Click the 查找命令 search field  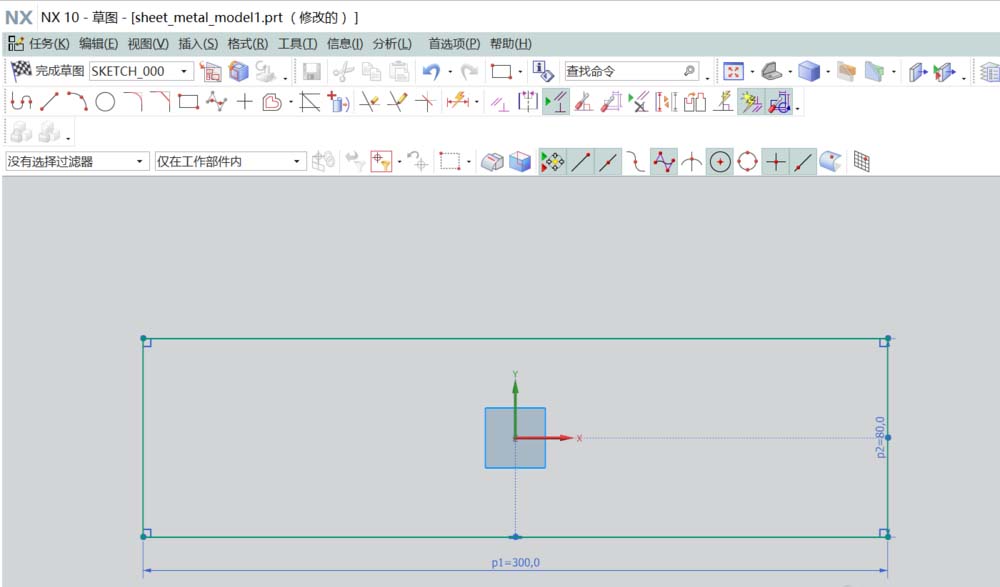631,71
